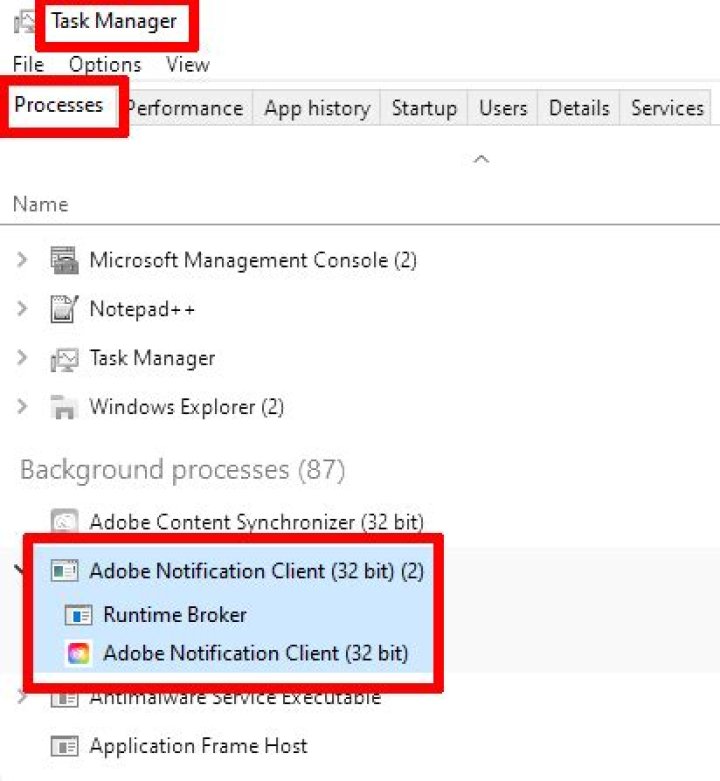Click the Antimalware Service Executable icon
Screen dimensions: 720x781
click(64, 698)
